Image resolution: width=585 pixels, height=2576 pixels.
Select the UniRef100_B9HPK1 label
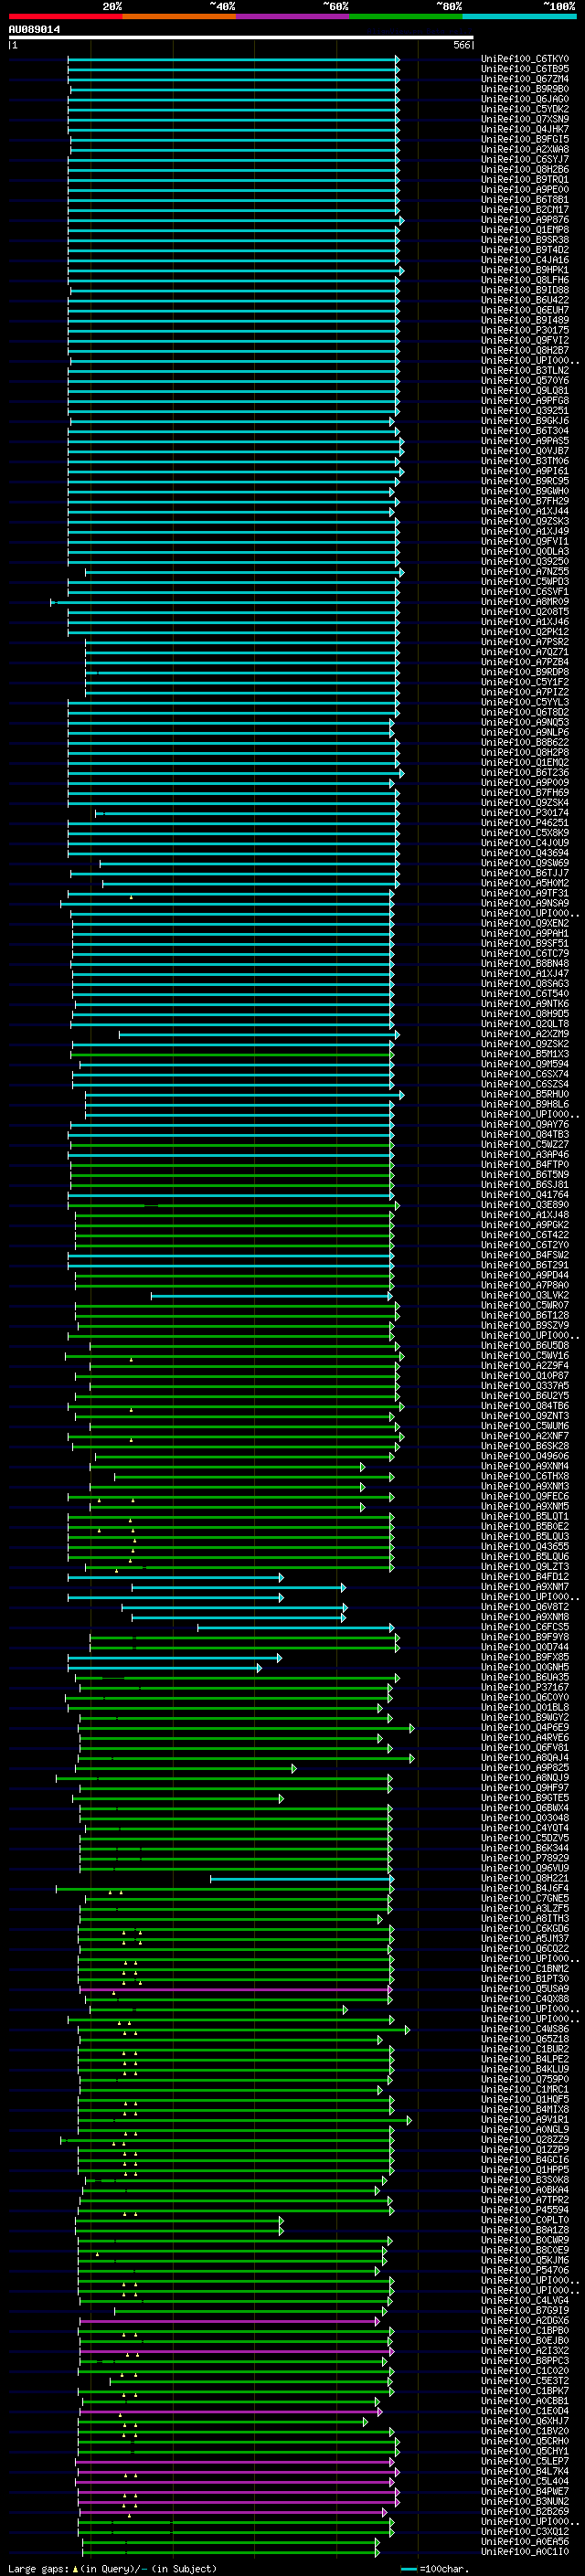coord(525,270)
